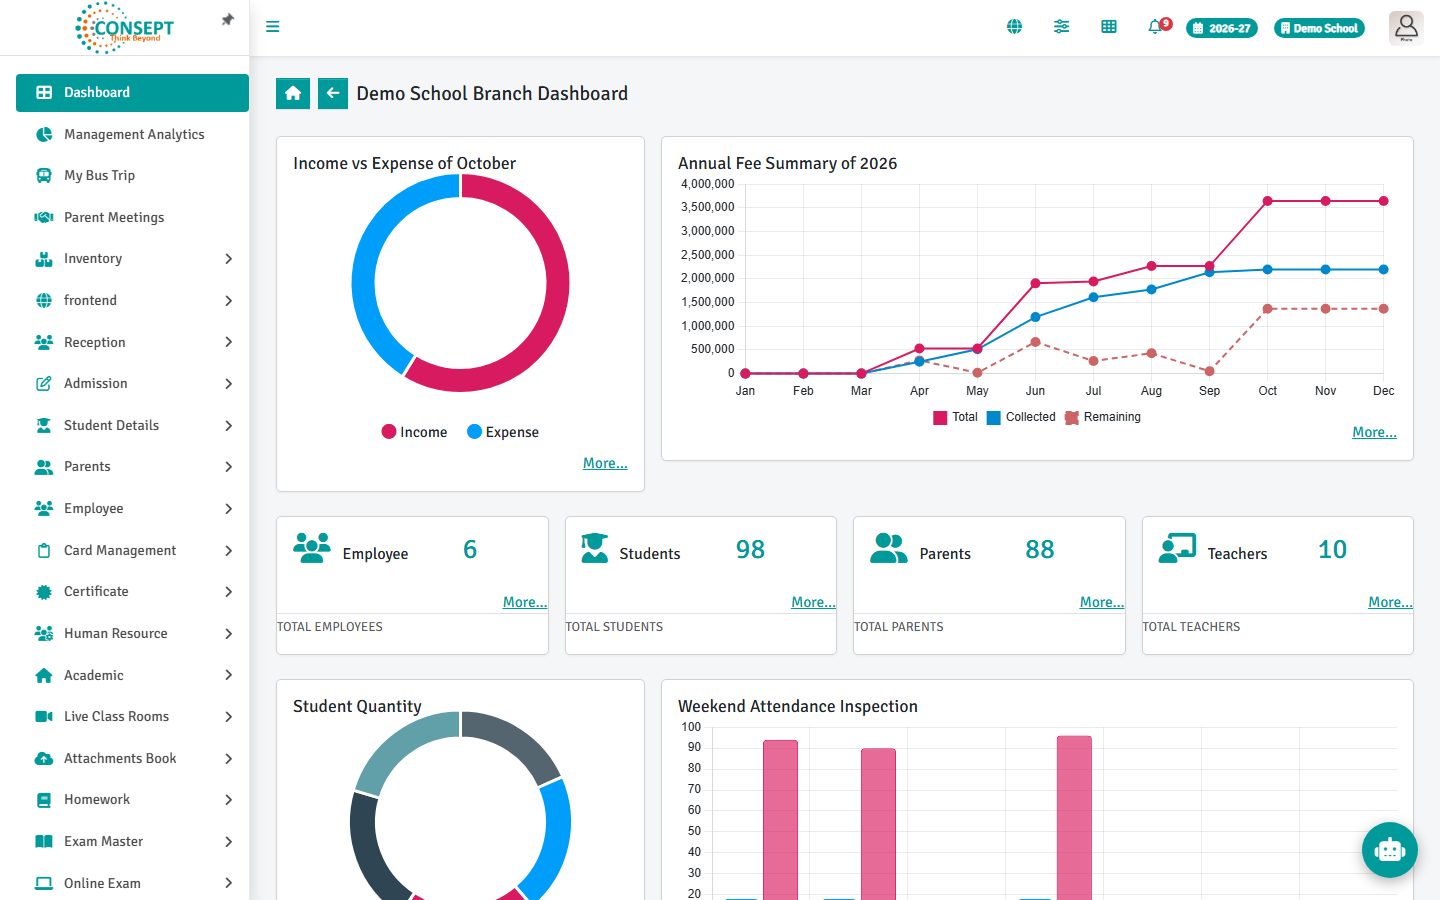Expand the Human Resource chevron

pos(228,634)
